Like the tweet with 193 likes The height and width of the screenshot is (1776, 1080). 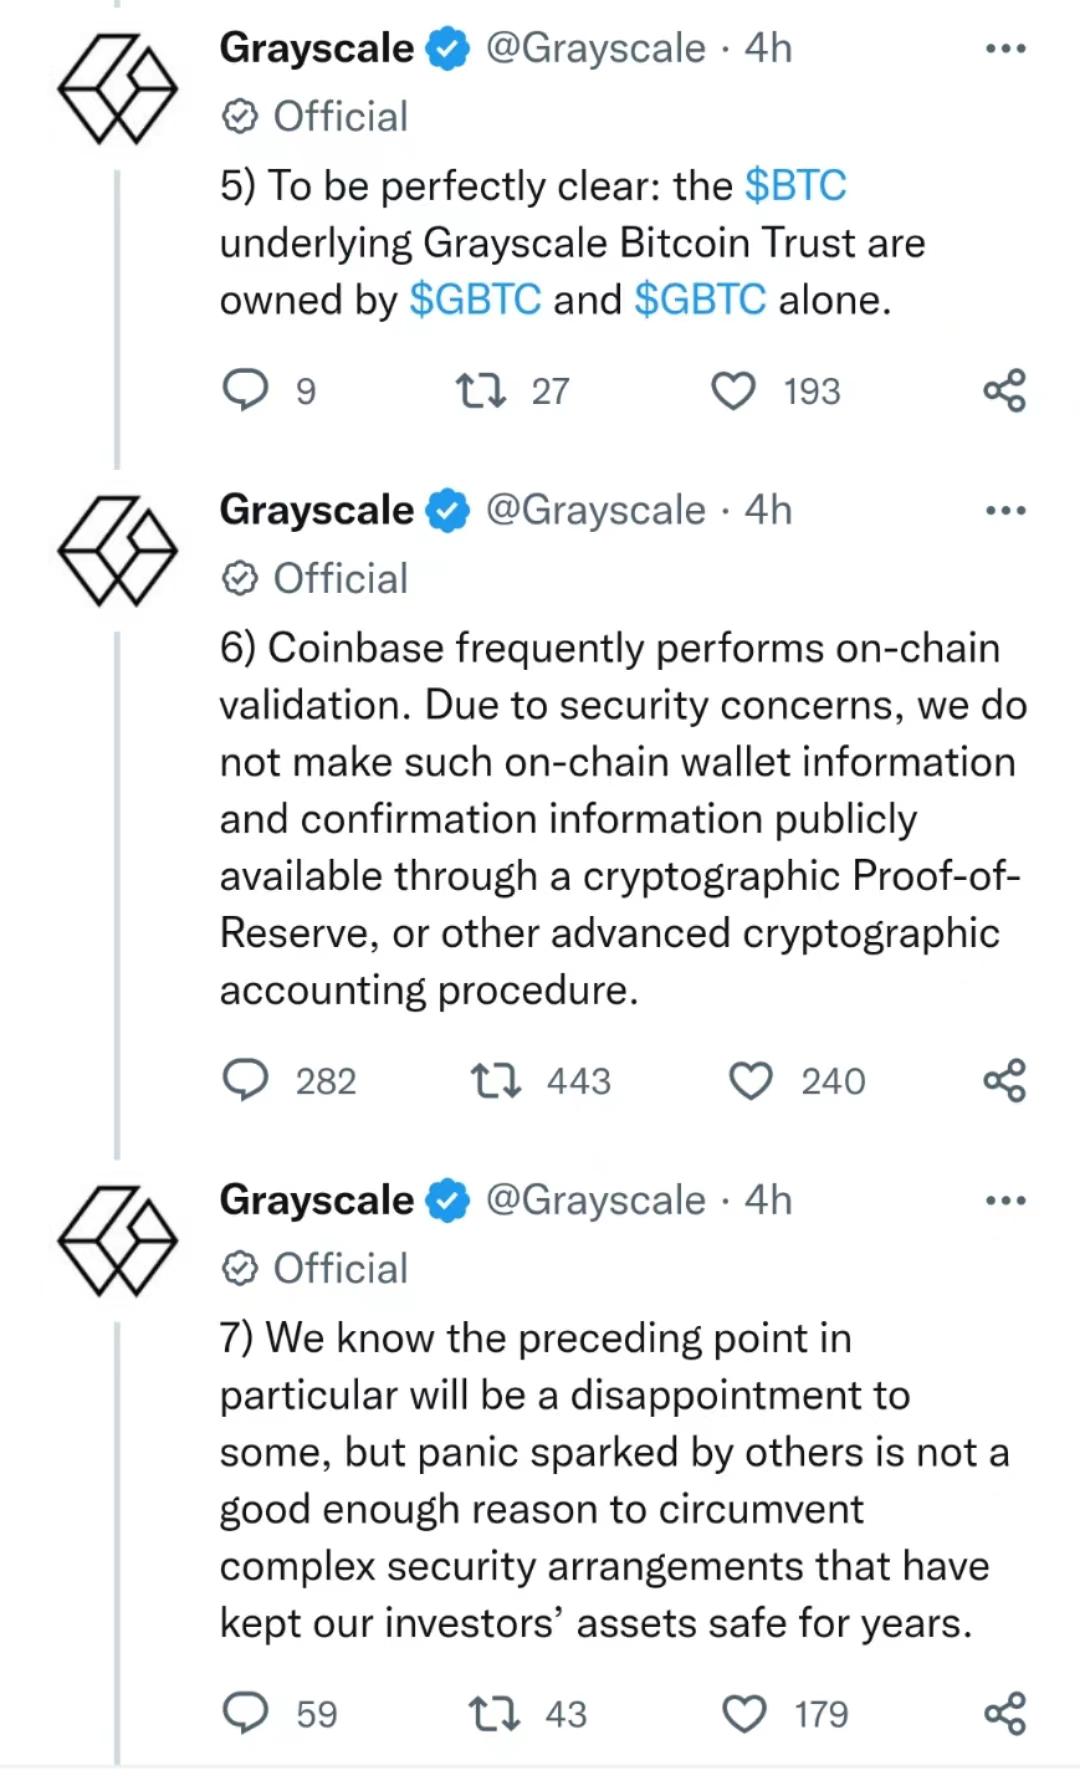click(733, 391)
